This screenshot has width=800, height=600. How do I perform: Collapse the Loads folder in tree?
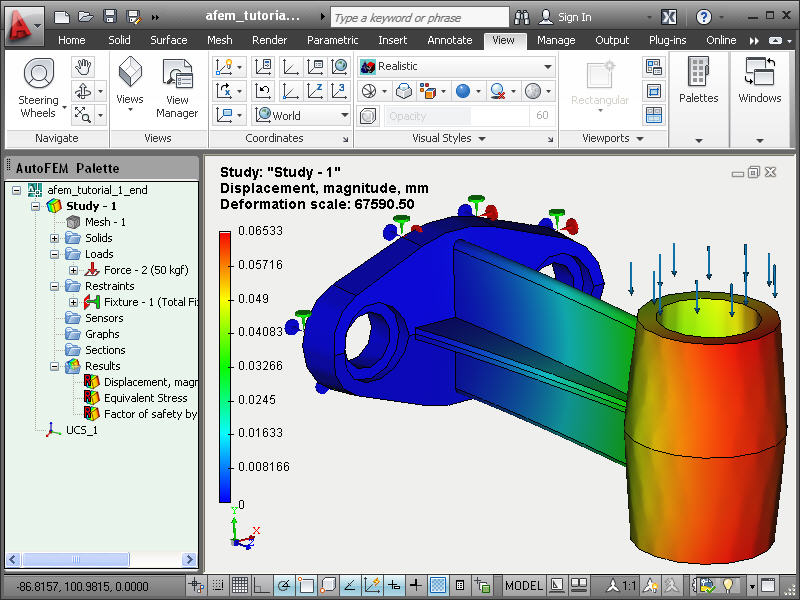coord(55,254)
